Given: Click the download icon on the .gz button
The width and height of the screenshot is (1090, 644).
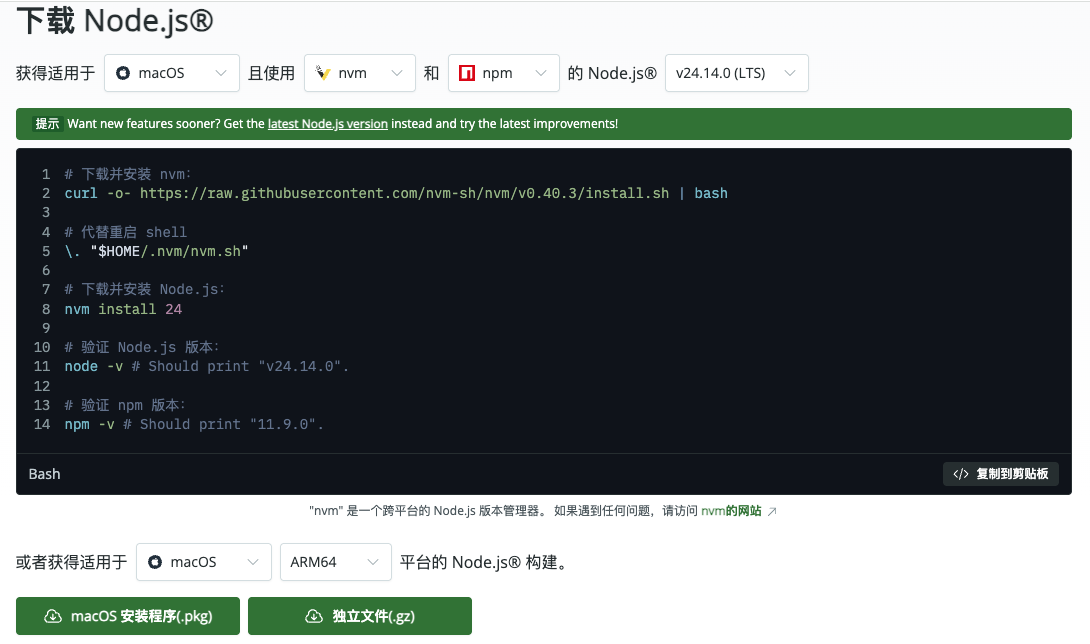Looking at the screenshot, I should [x=316, y=616].
